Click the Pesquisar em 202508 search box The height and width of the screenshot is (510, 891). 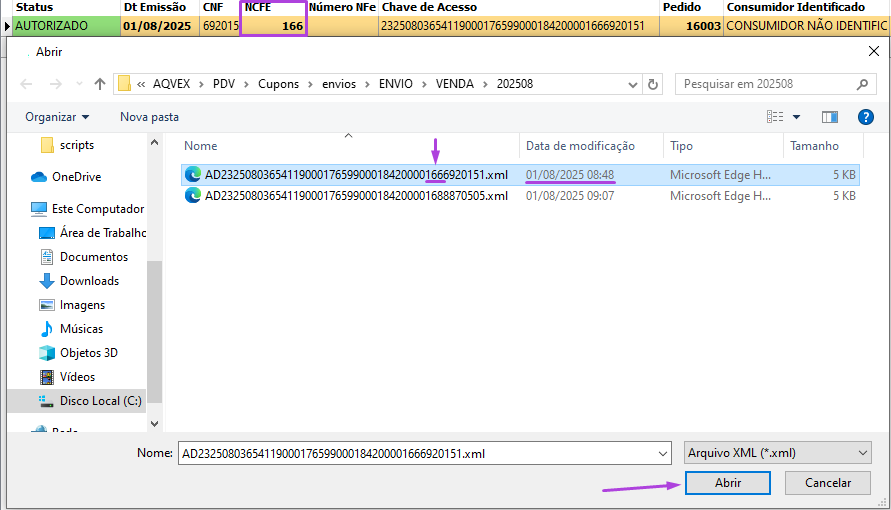[768, 84]
